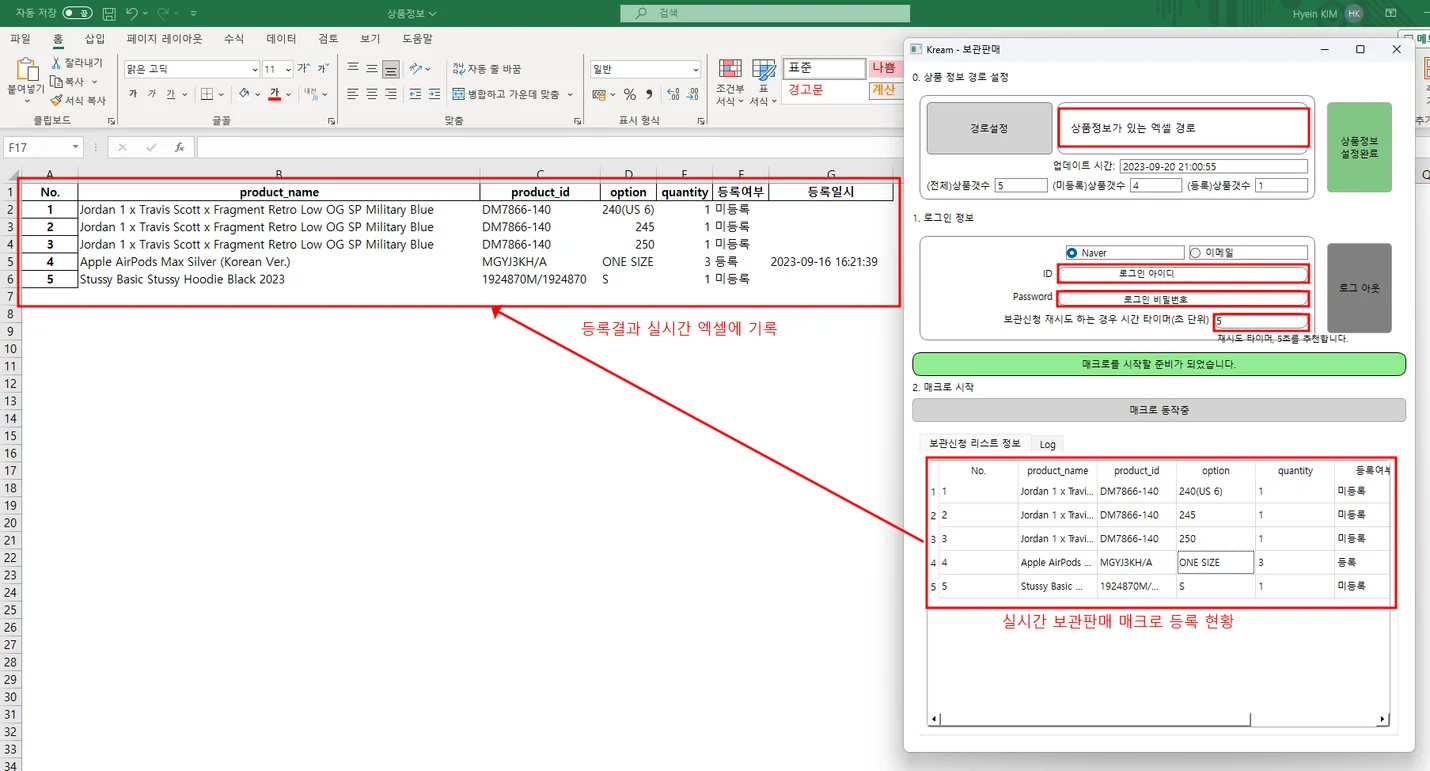Toggle bold 가 formatting in Excel

(x=133, y=94)
